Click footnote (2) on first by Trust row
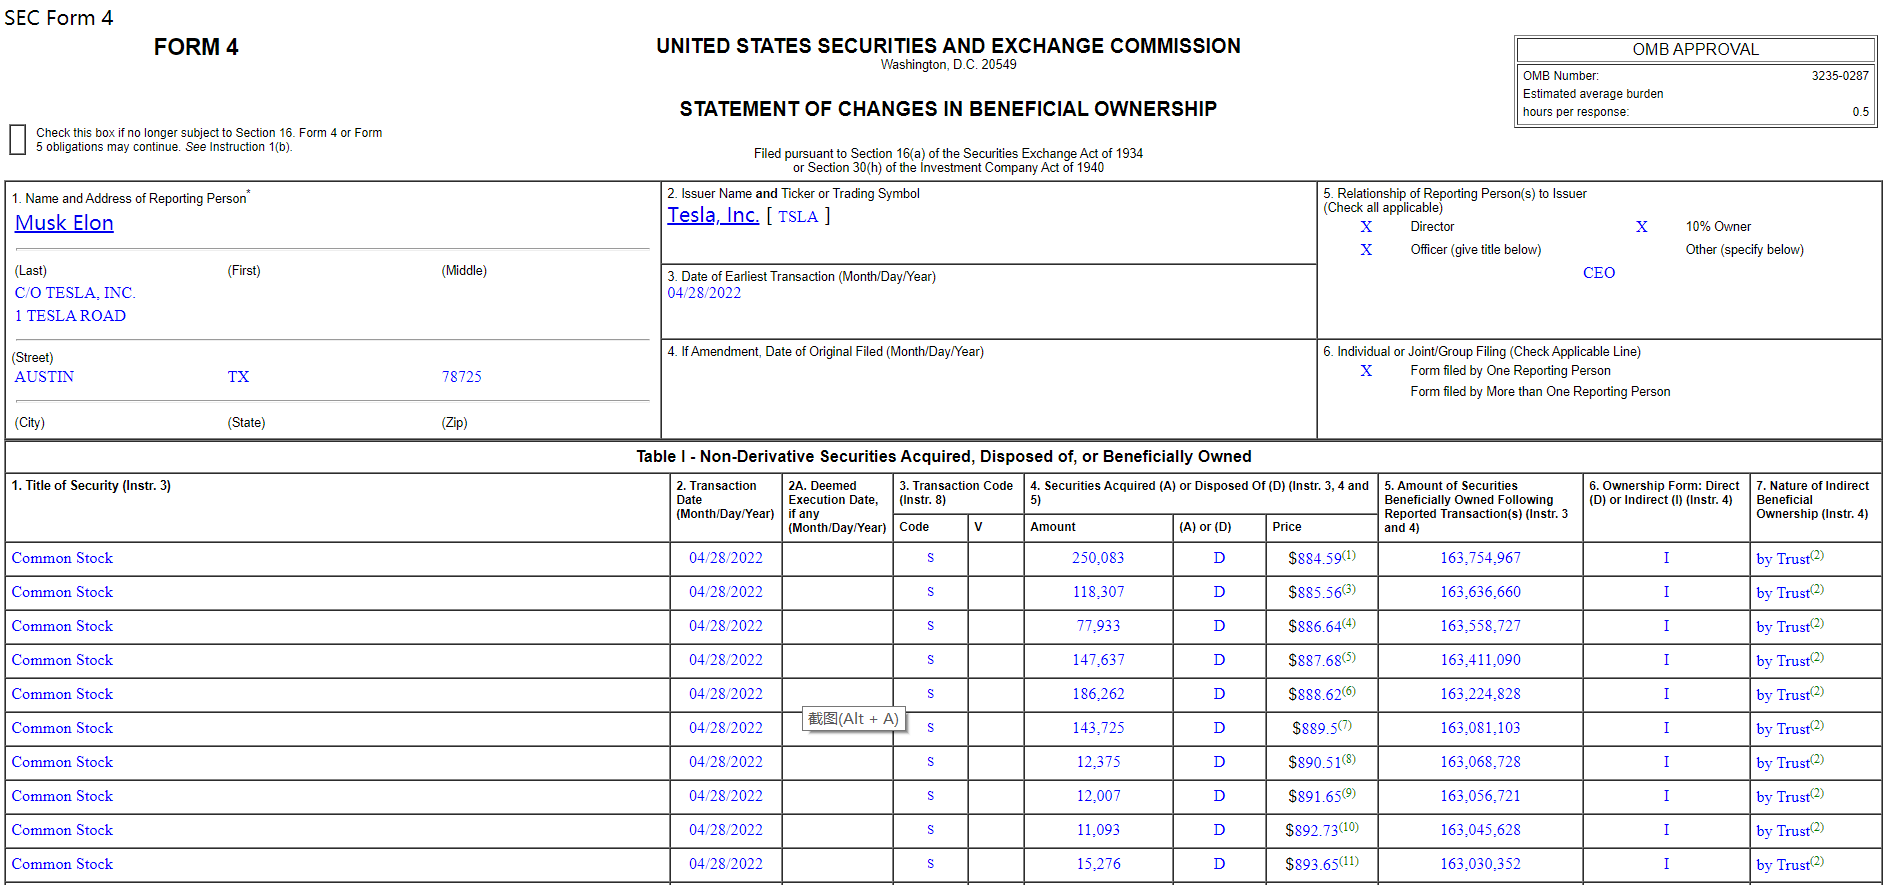 pos(1817,555)
